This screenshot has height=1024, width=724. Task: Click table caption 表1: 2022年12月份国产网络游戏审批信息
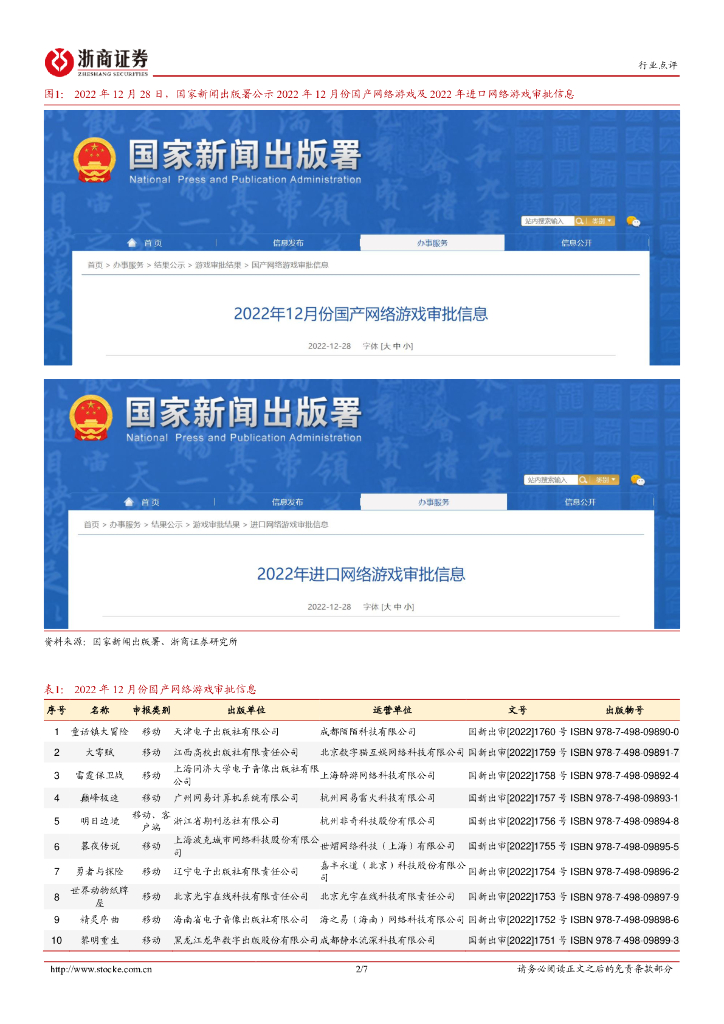point(150,689)
